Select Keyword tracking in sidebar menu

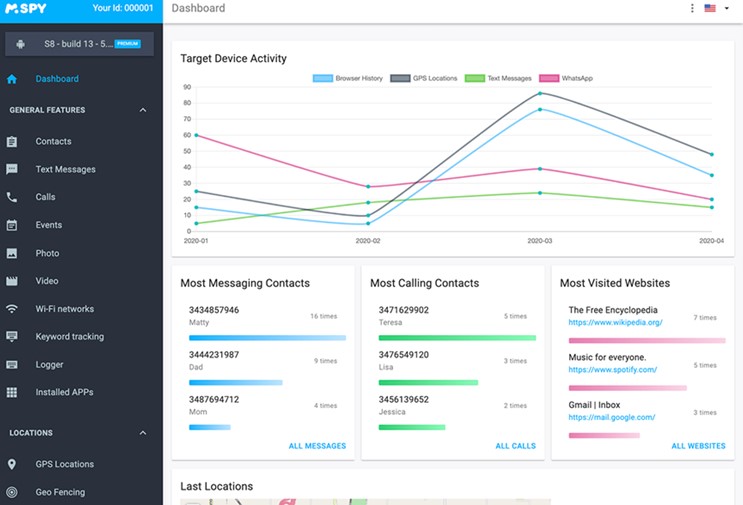69,337
